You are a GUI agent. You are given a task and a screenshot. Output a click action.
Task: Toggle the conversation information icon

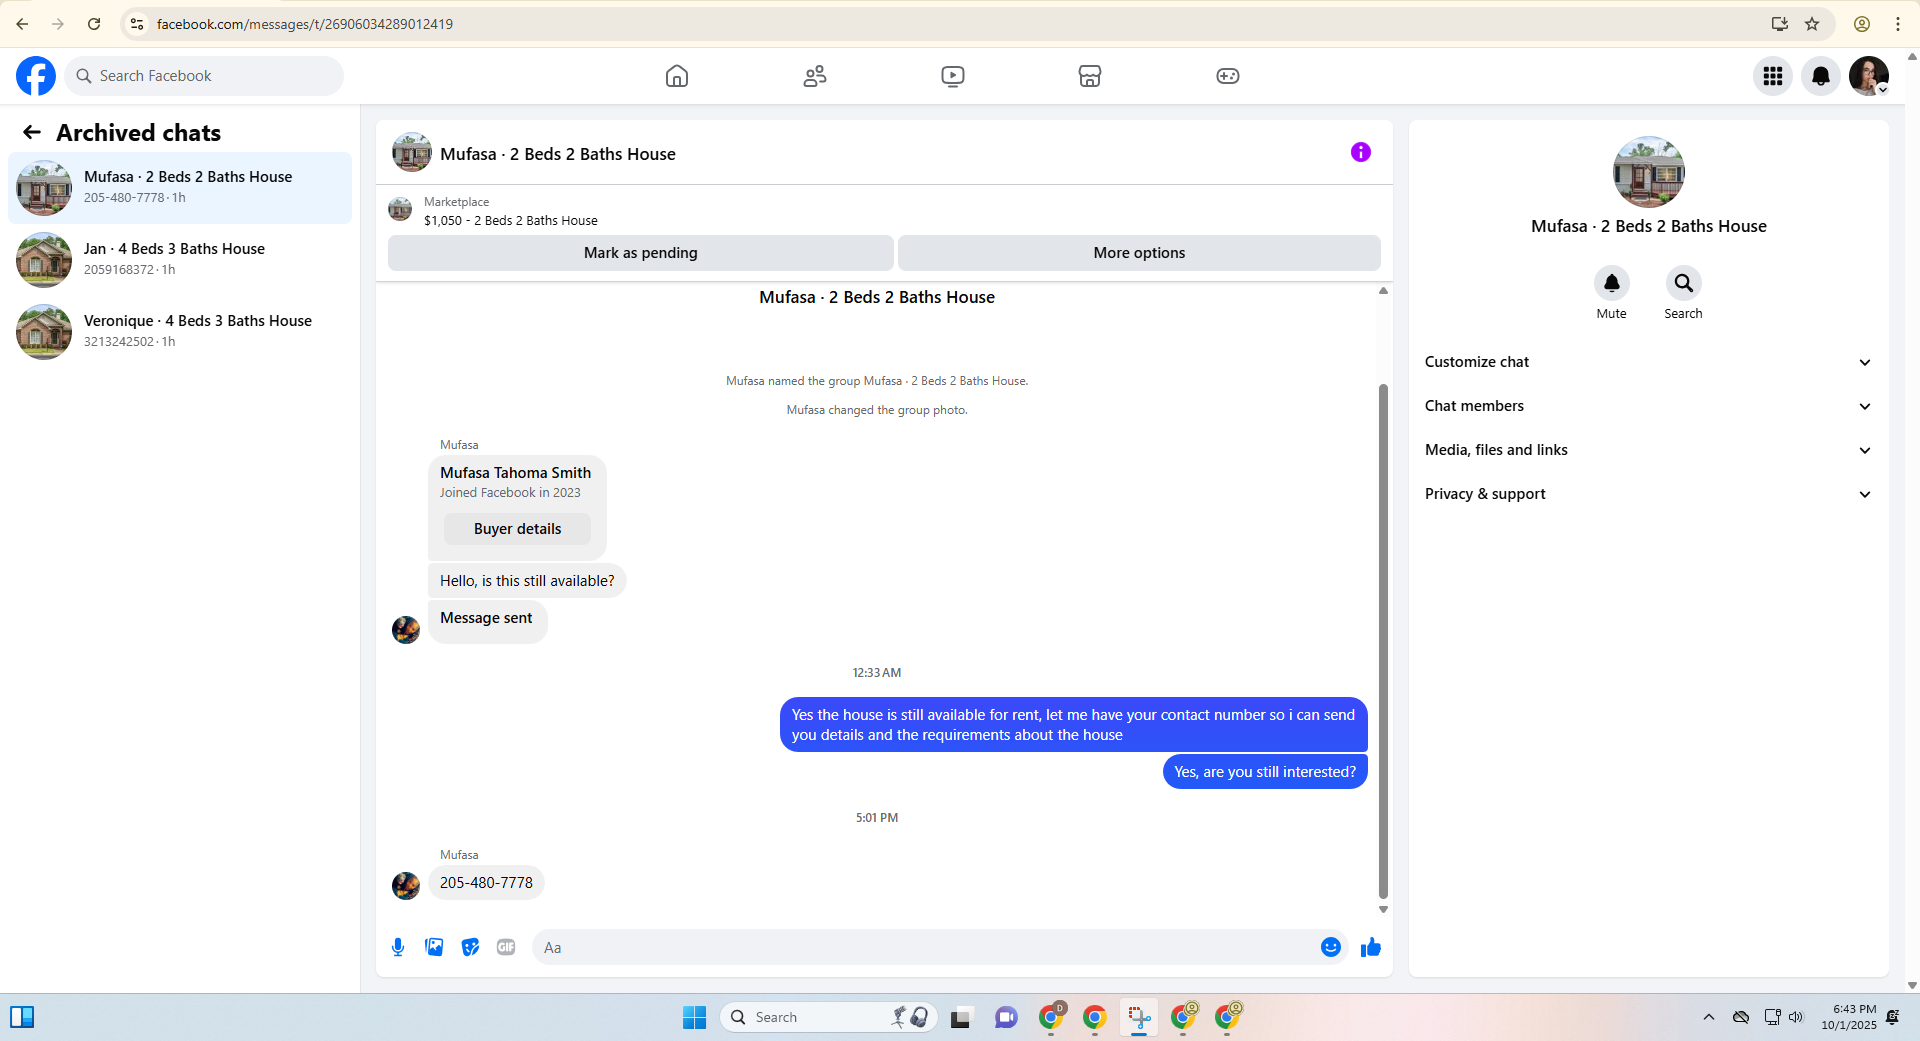pyautogui.click(x=1361, y=152)
